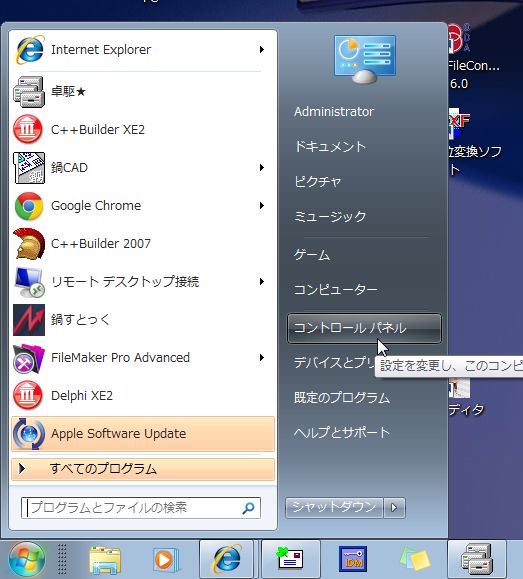Image resolution: width=523 pixels, height=579 pixels.
Task: Click the user account picture at top
Action: click(x=365, y=59)
